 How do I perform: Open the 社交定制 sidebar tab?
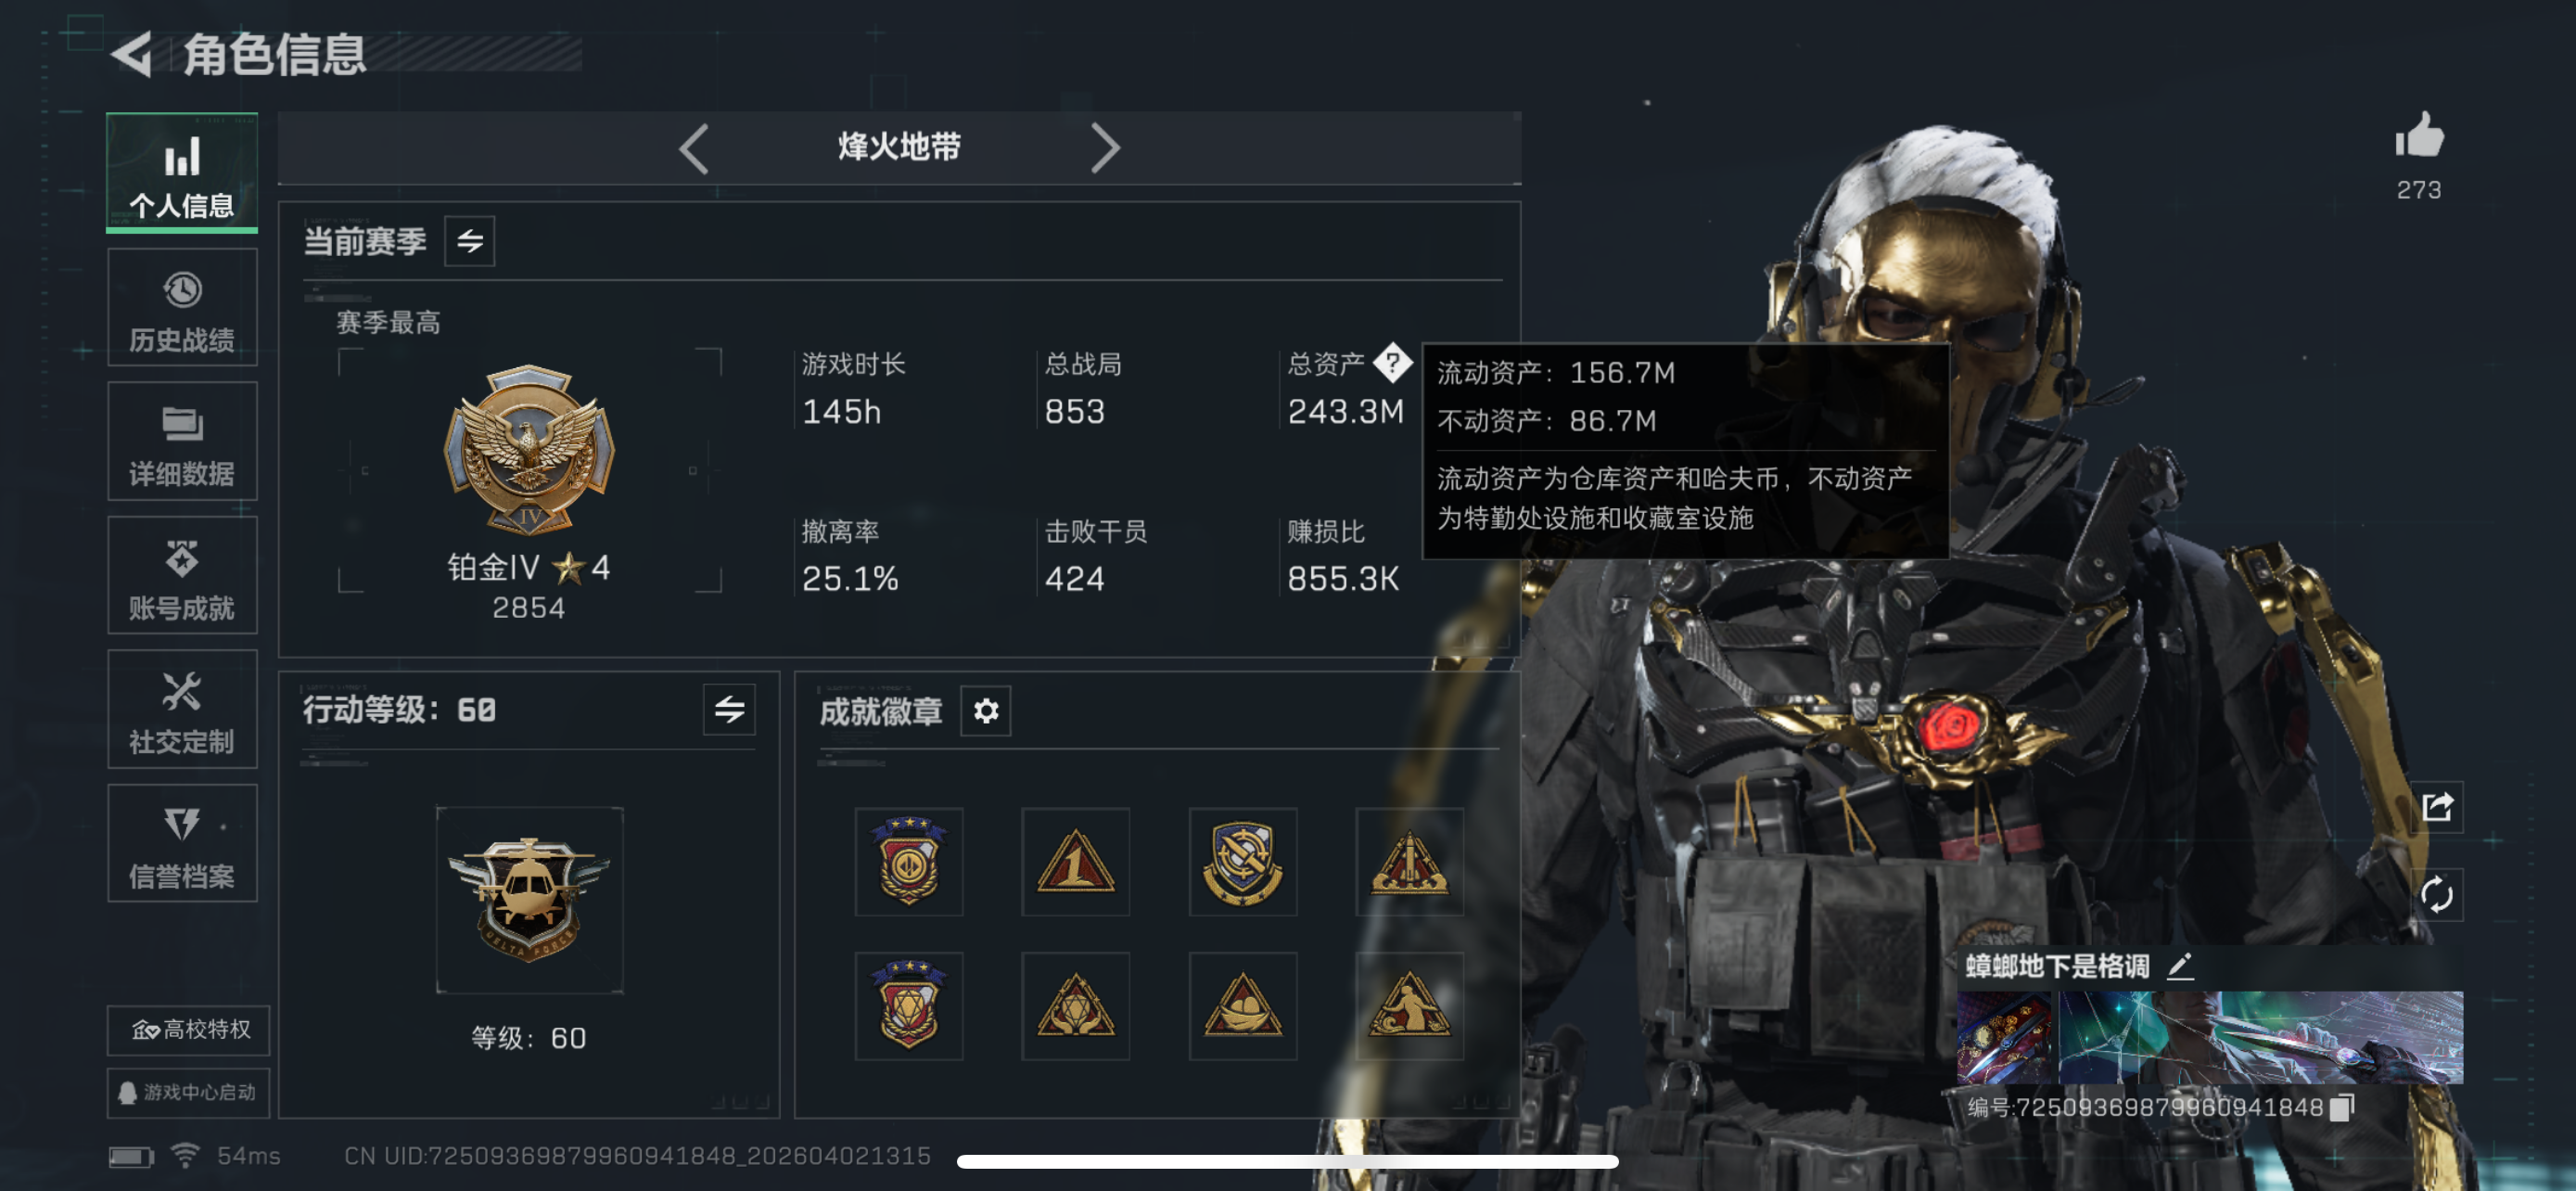point(182,710)
